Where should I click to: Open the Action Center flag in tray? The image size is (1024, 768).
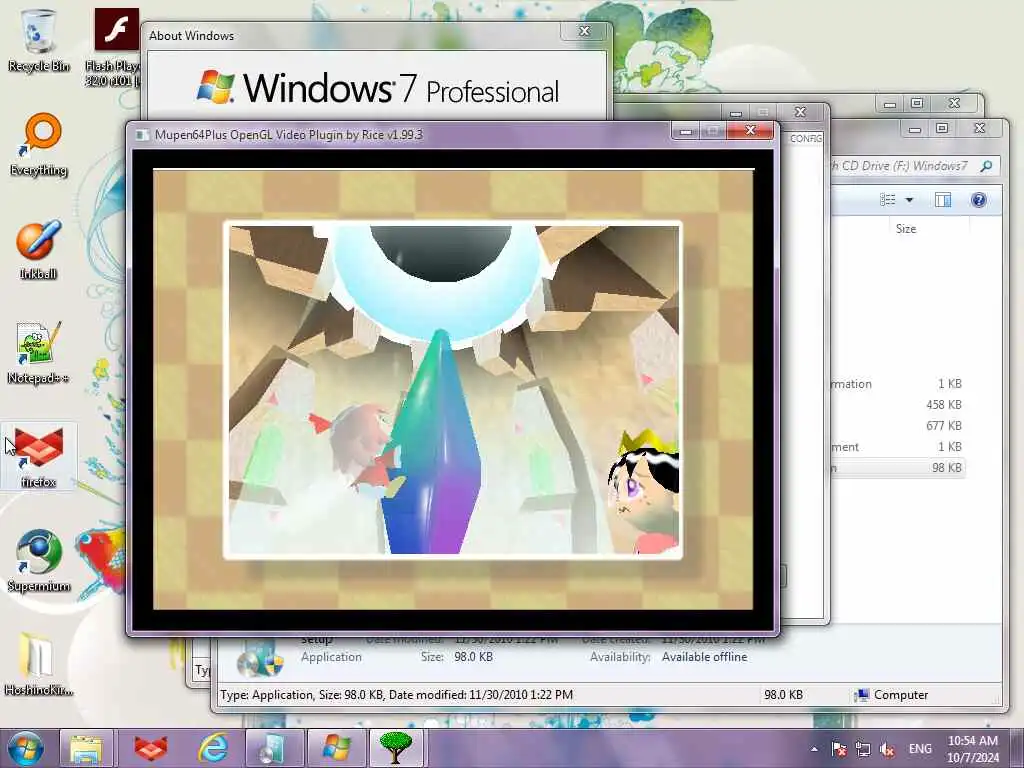point(839,749)
